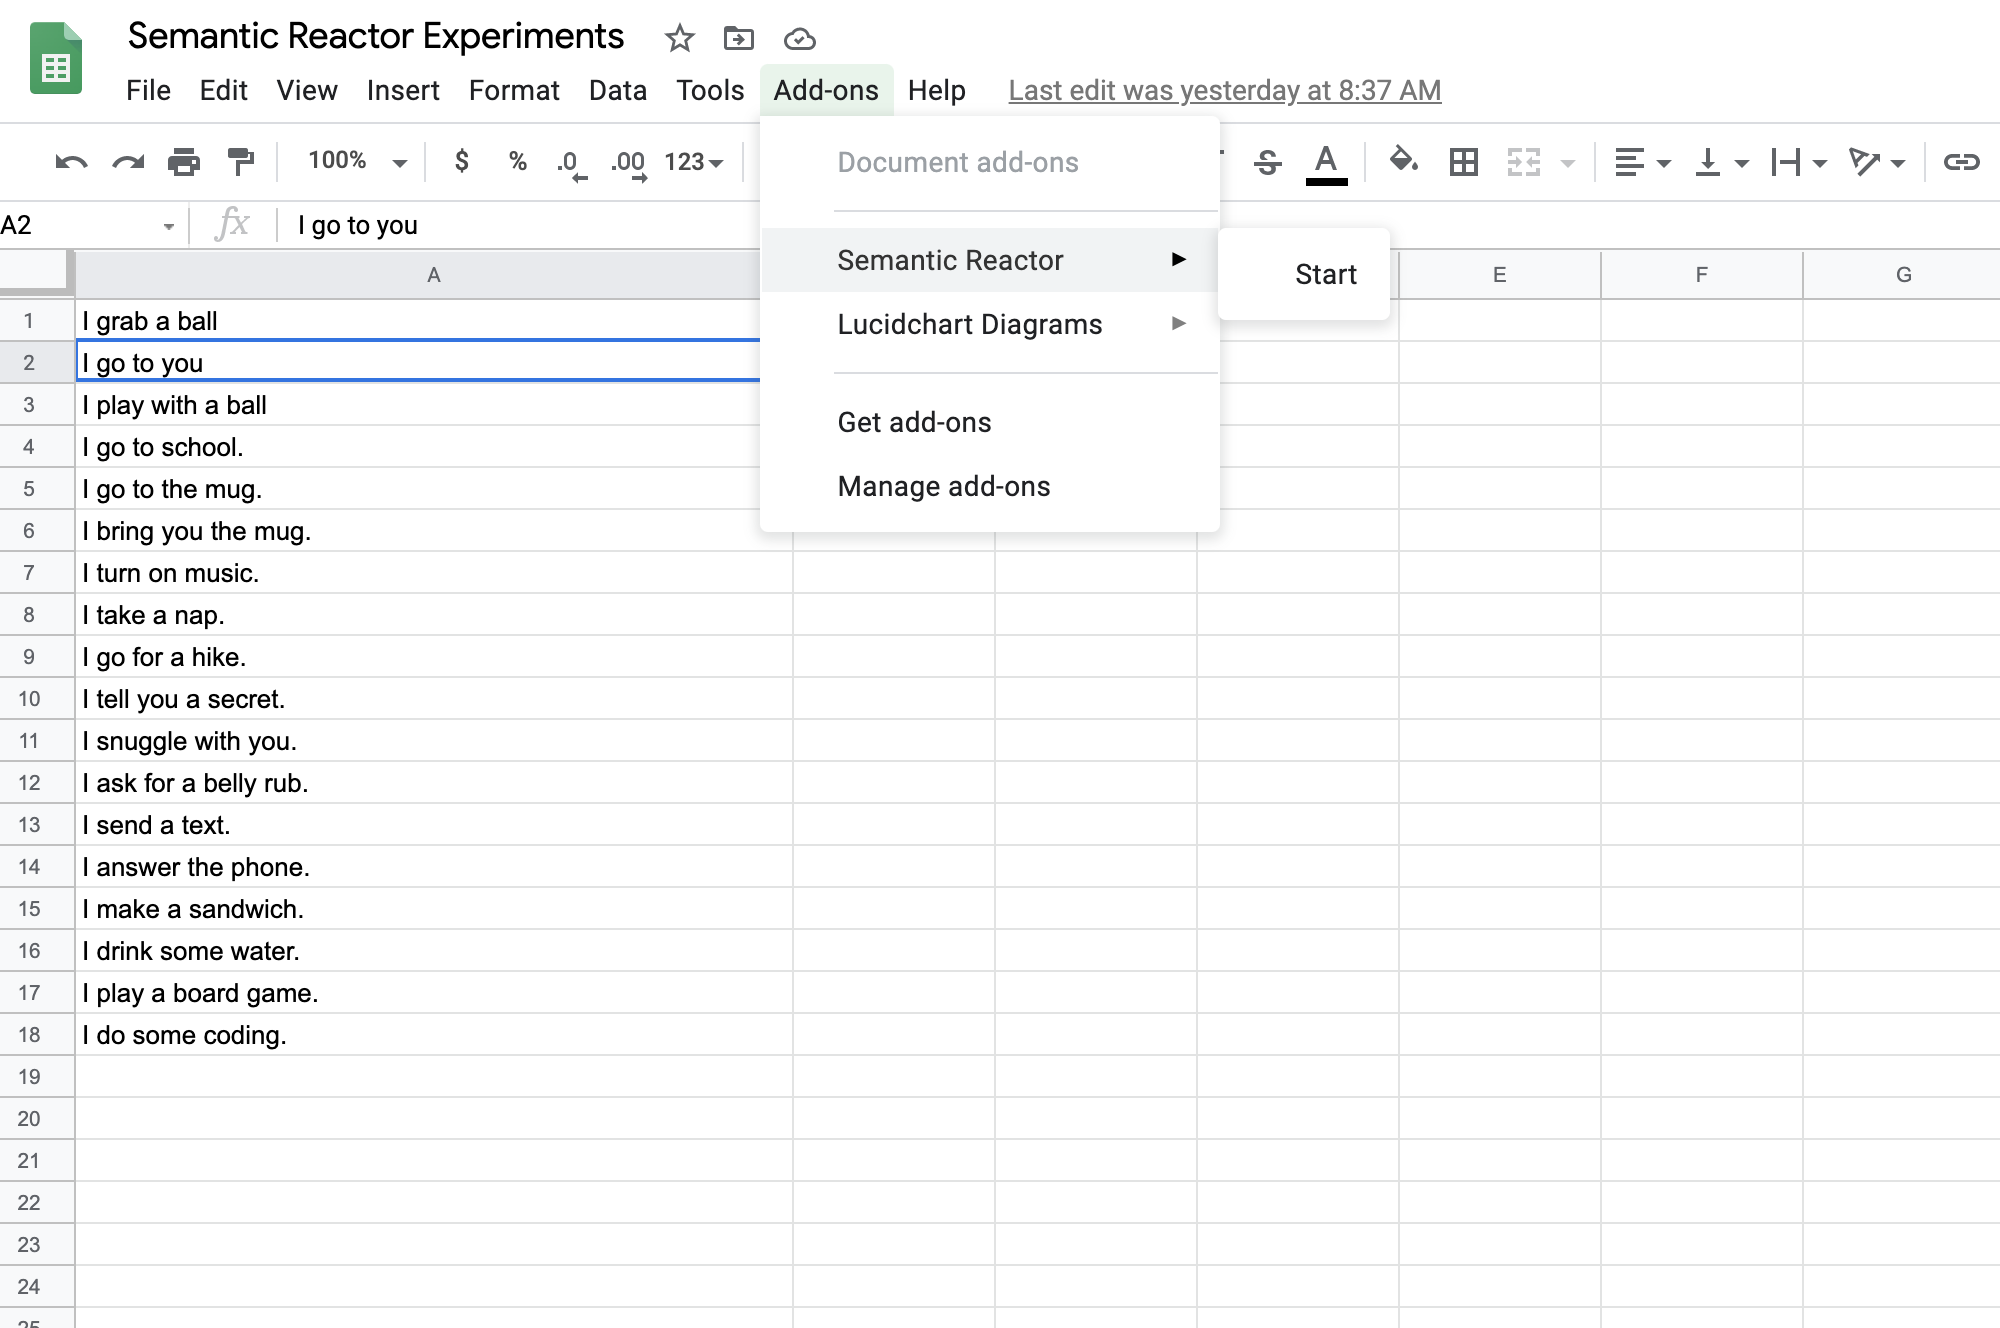2000x1328 pixels.
Task: Open the text color picker
Action: (1326, 161)
